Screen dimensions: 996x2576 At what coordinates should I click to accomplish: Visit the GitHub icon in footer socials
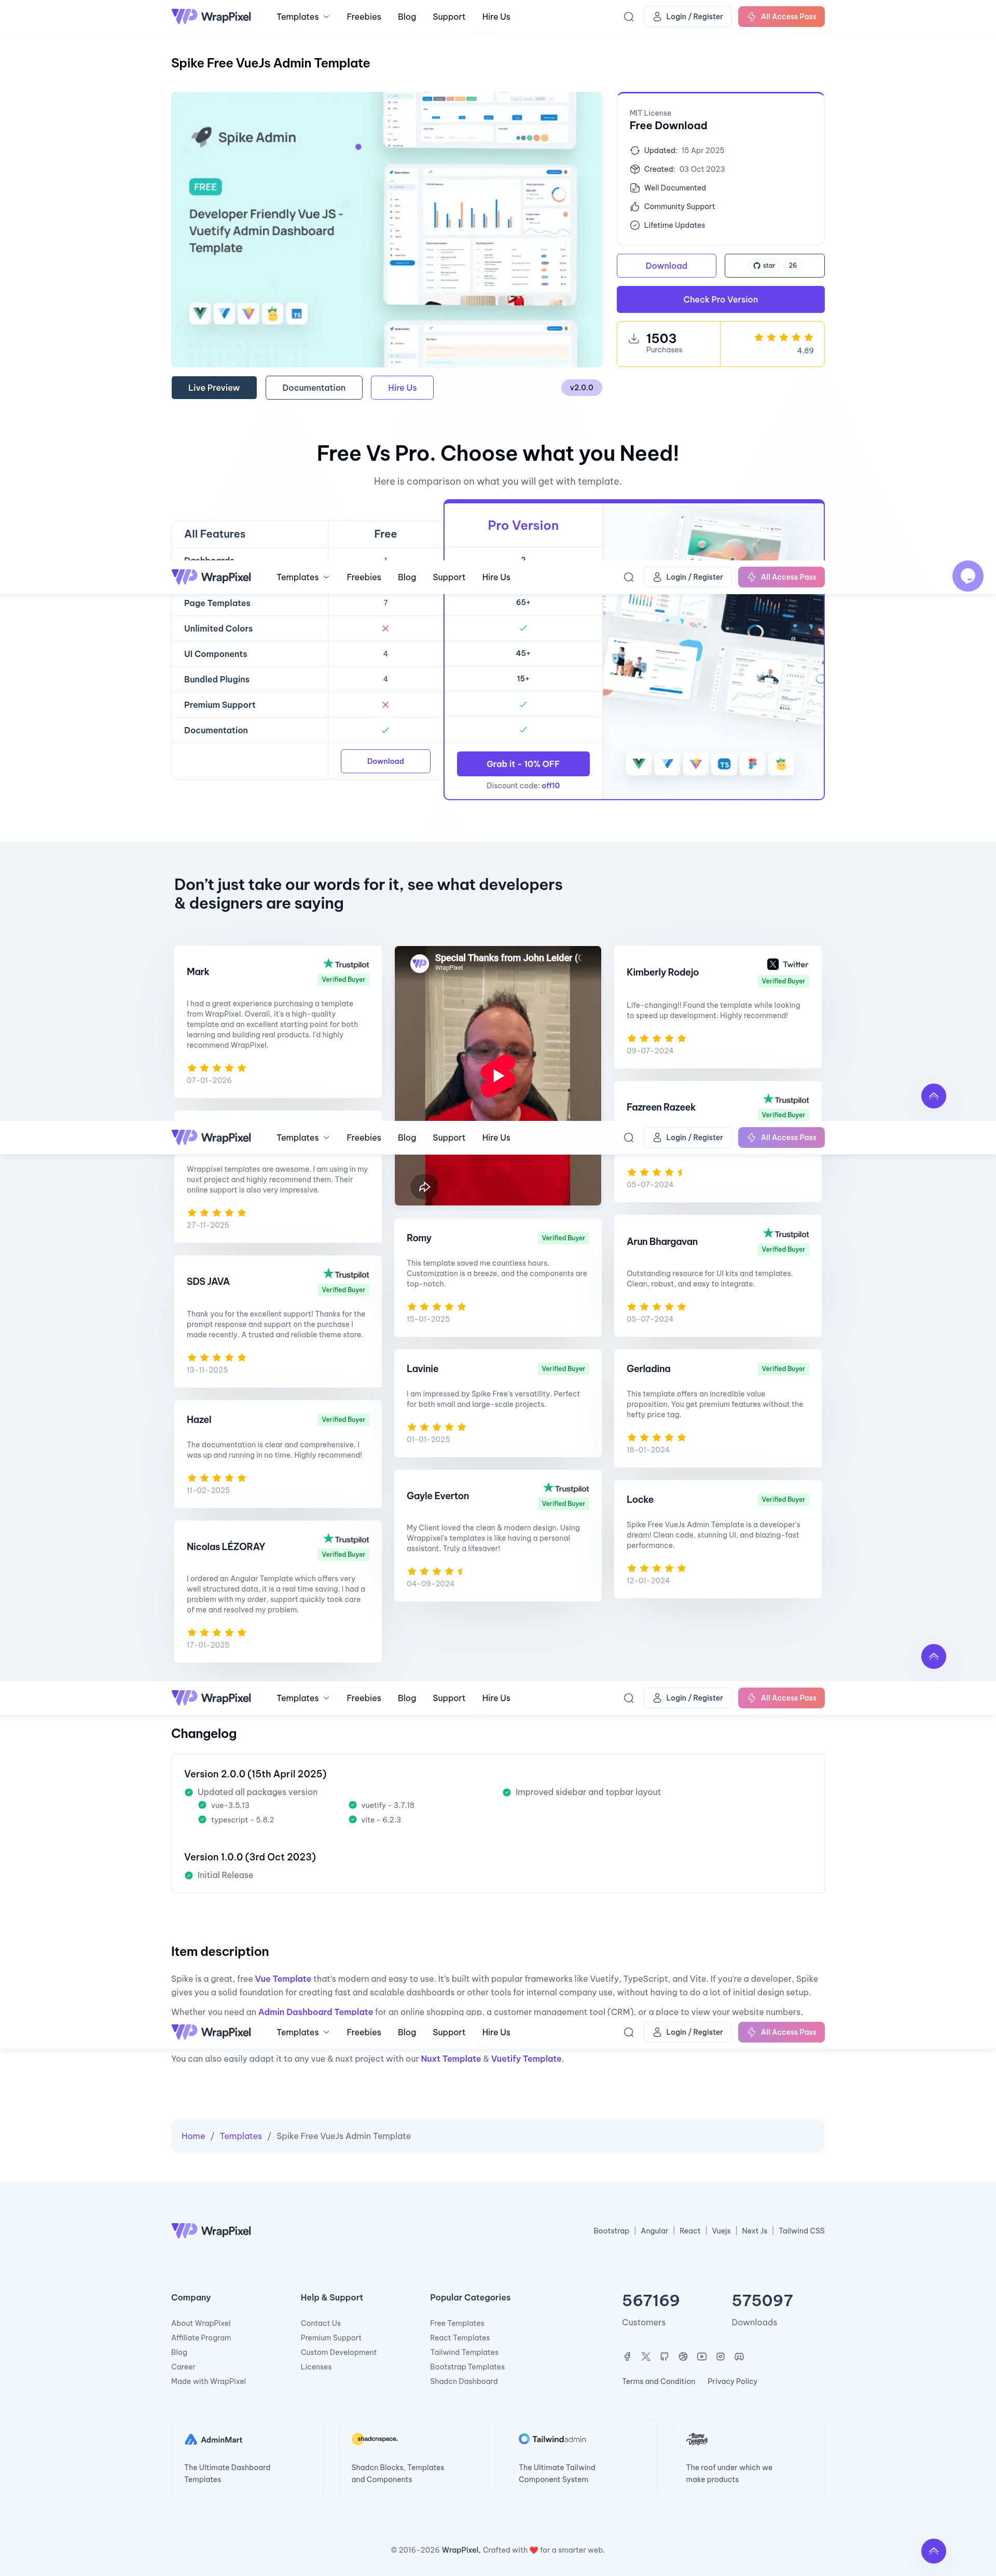click(x=664, y=2356)
